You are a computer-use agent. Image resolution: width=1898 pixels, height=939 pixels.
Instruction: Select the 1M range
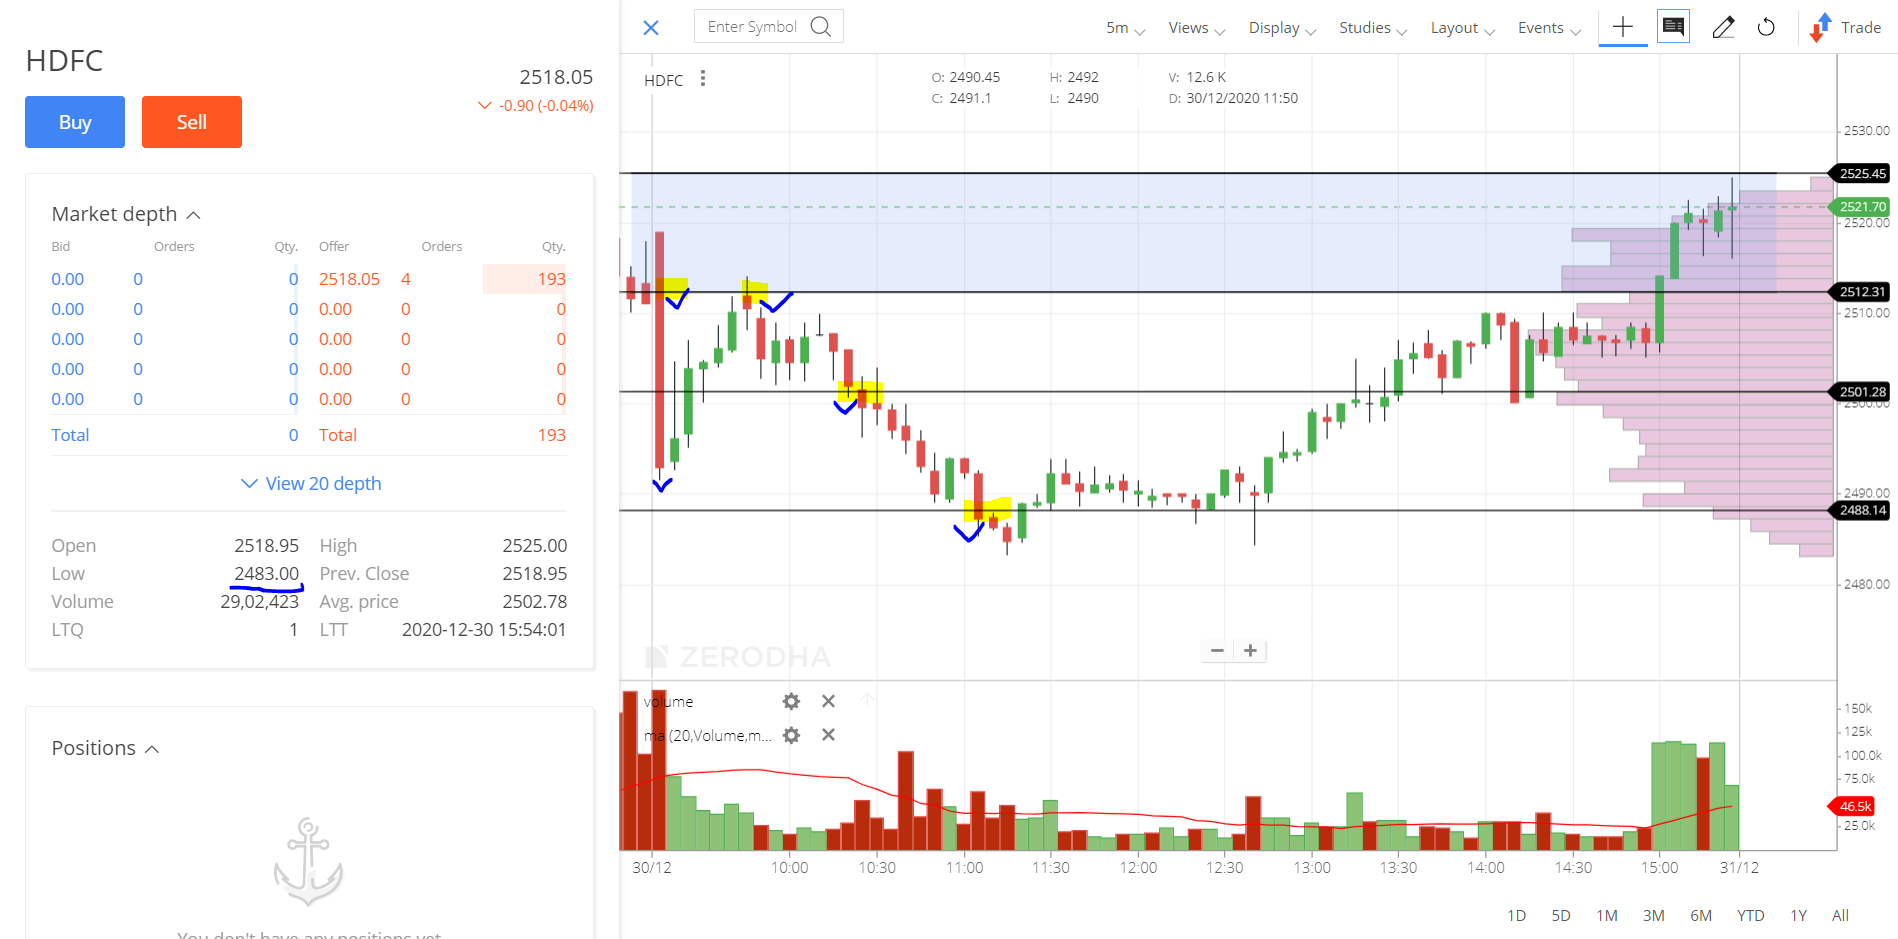[x=1607, y=915]
